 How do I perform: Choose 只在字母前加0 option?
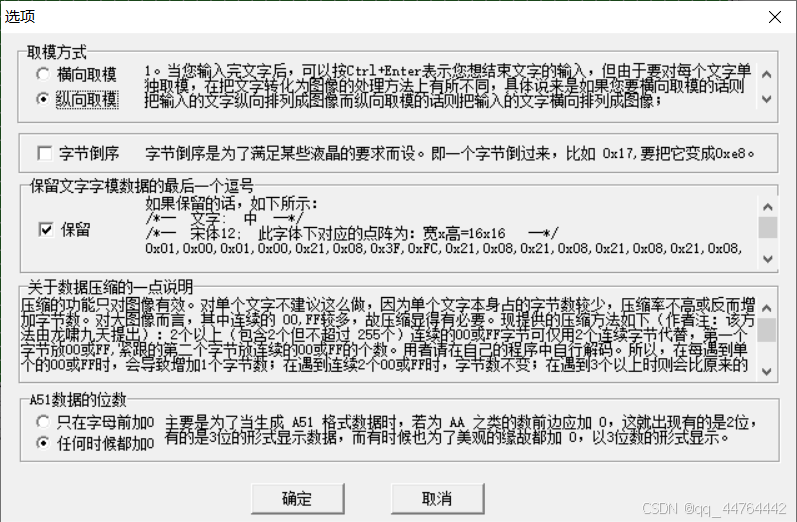coord(95,422)
